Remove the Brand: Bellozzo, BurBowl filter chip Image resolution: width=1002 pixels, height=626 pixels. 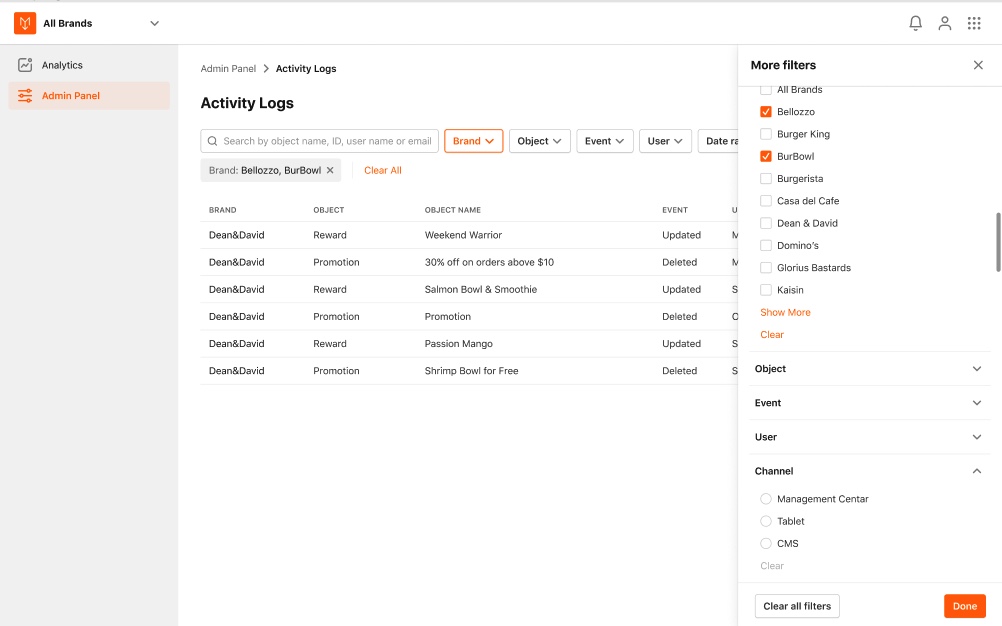330,171
